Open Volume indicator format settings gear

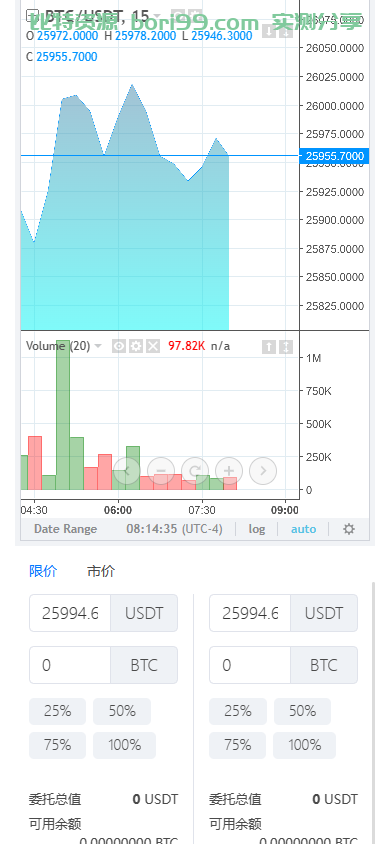click(x=136, y=346)
